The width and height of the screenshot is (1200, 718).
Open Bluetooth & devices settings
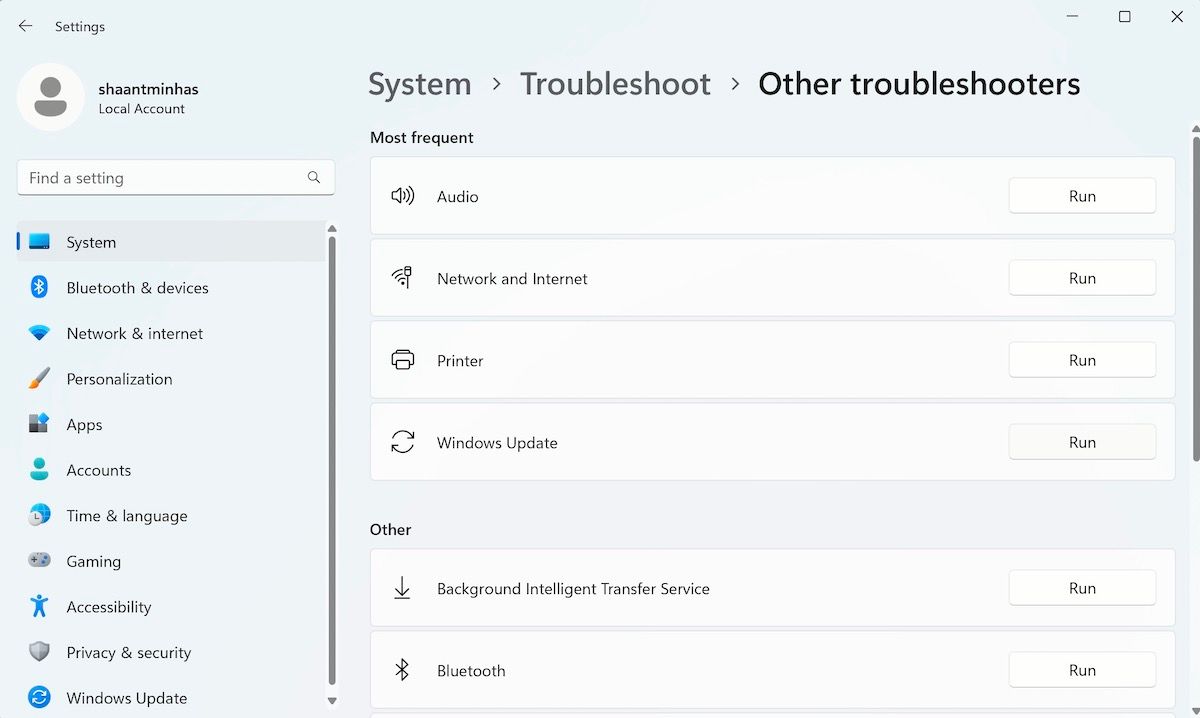click(x=171, y=287)
